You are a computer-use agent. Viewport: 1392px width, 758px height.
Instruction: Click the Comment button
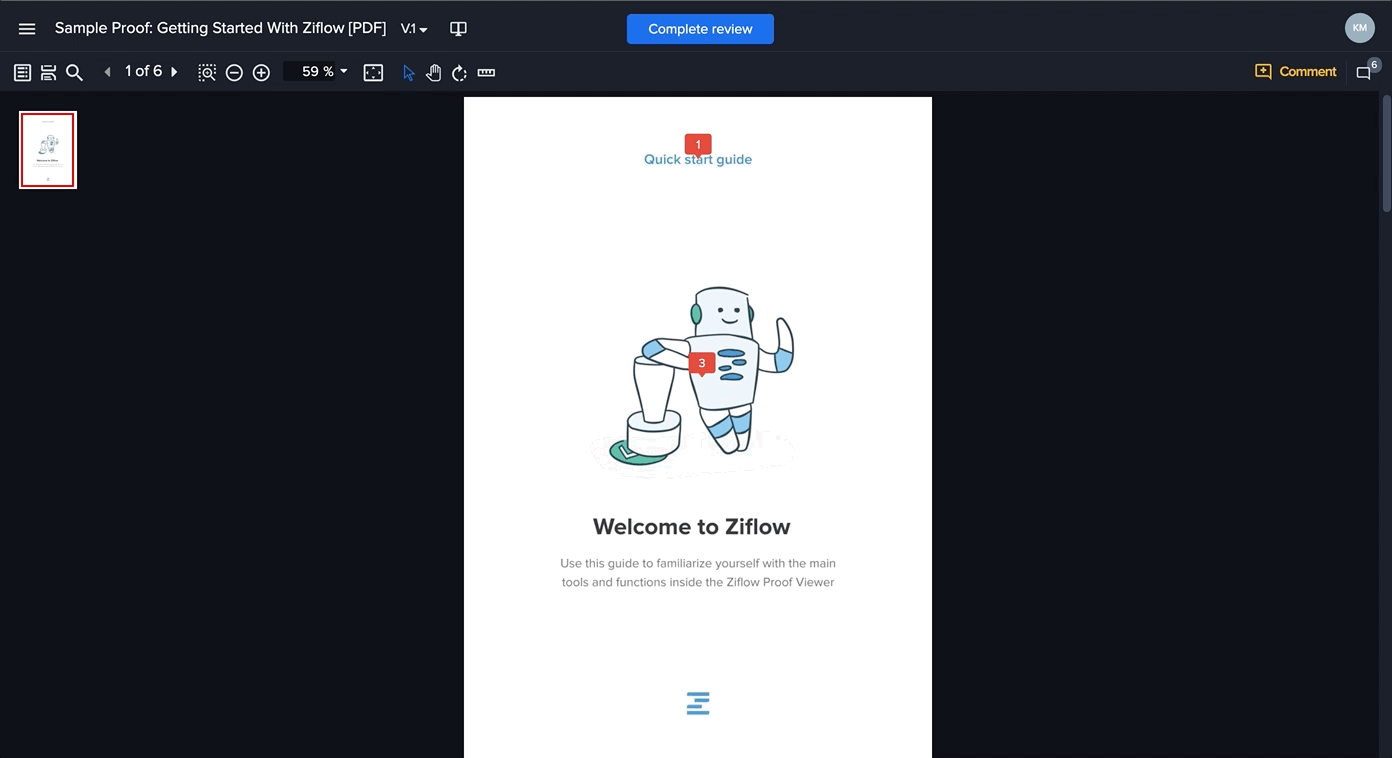coord(1296,72)
